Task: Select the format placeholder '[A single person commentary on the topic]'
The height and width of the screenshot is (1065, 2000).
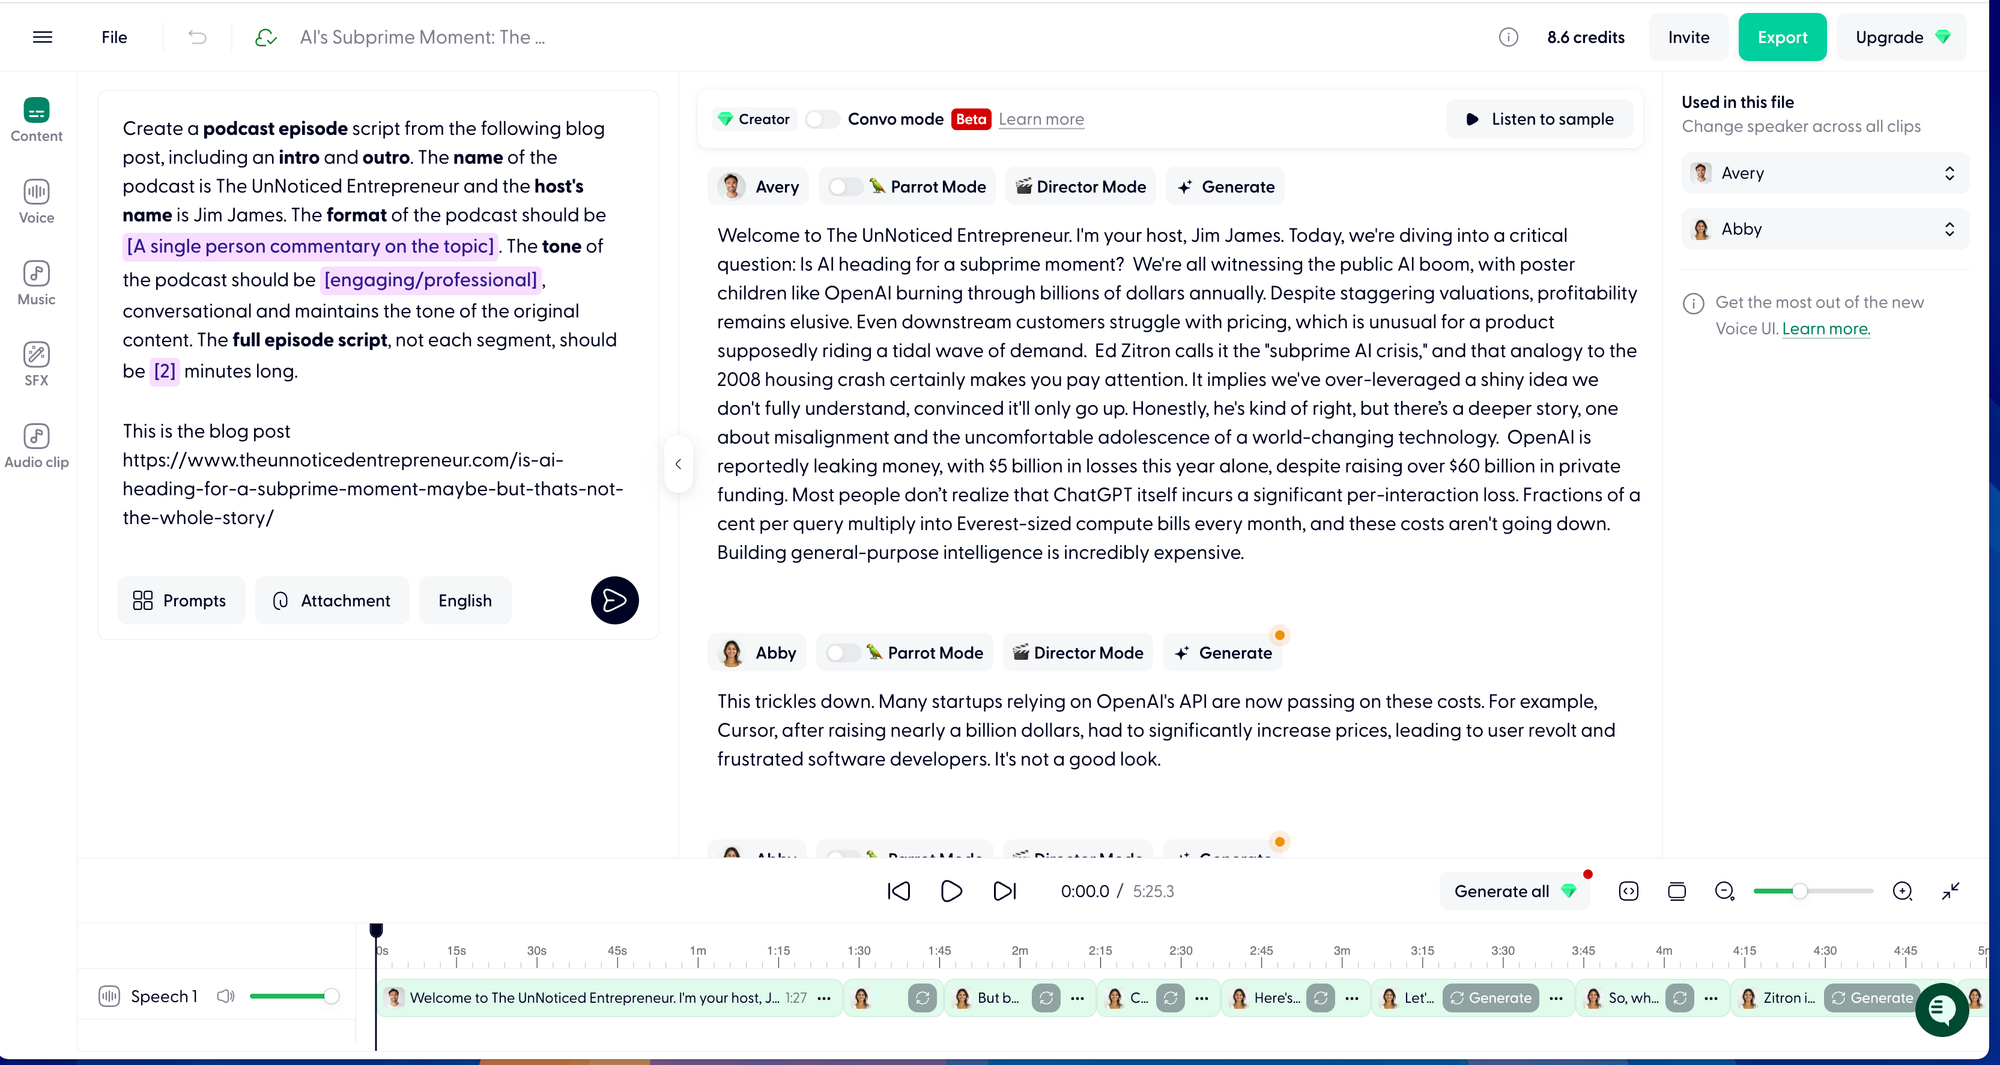Action: pos(311,246)
